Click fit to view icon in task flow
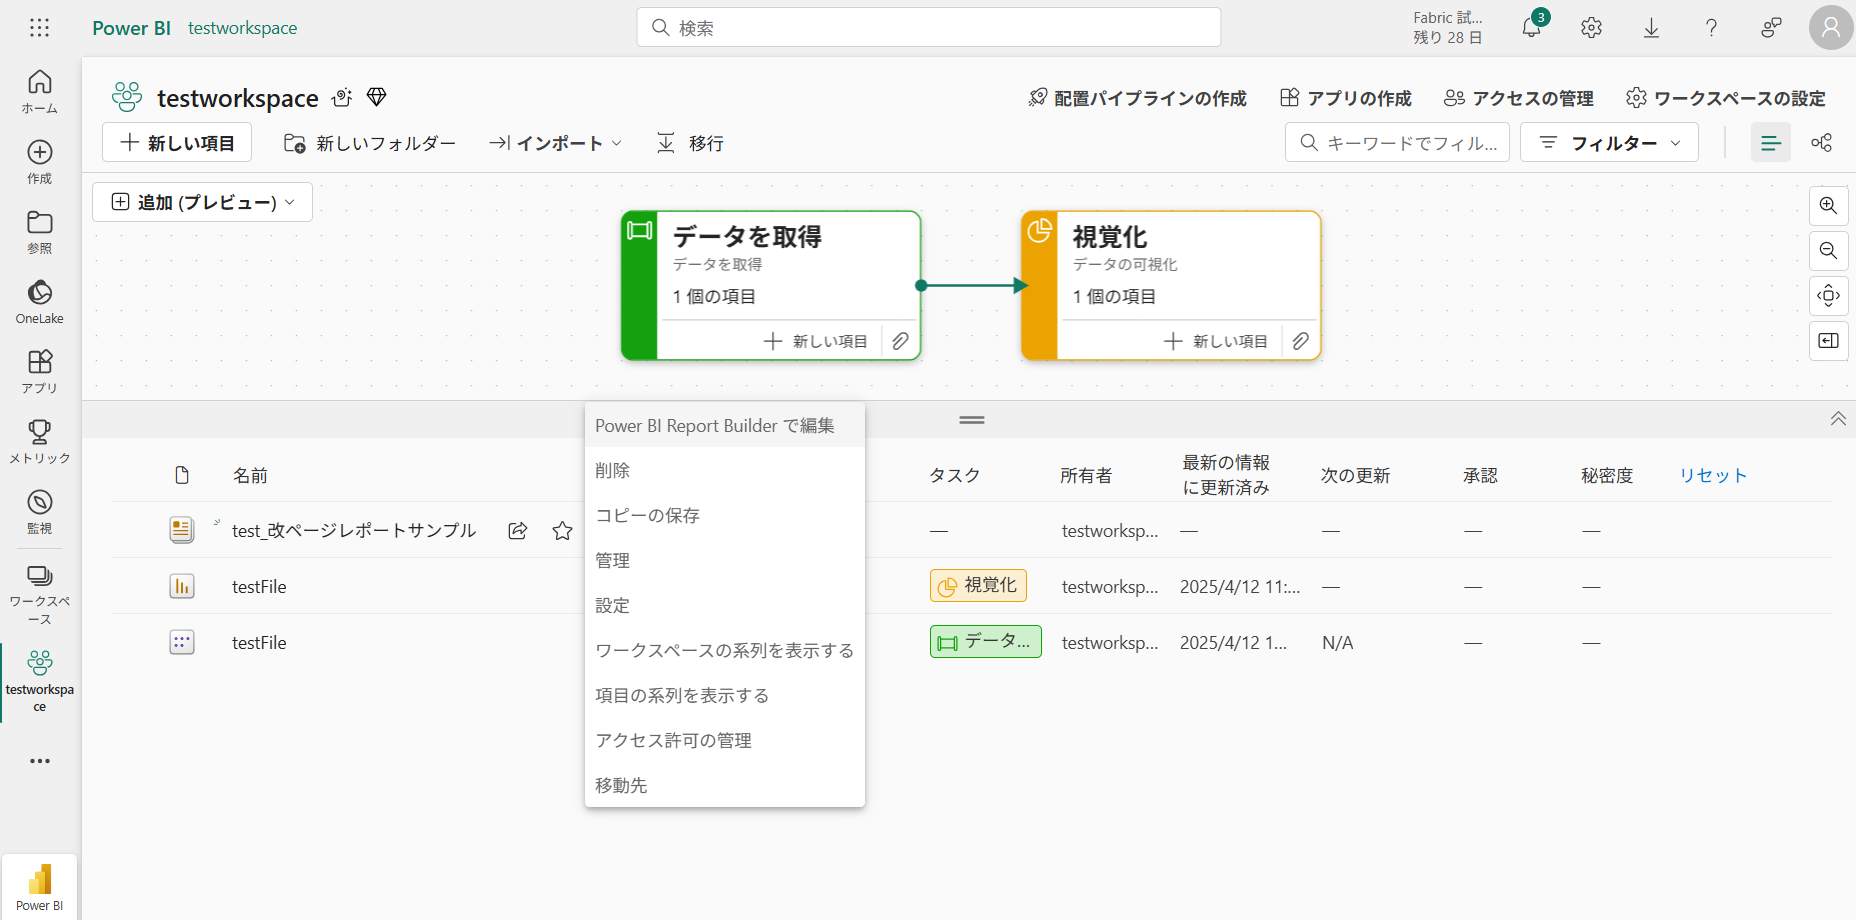1856x920 pixels. [1829, 296]
